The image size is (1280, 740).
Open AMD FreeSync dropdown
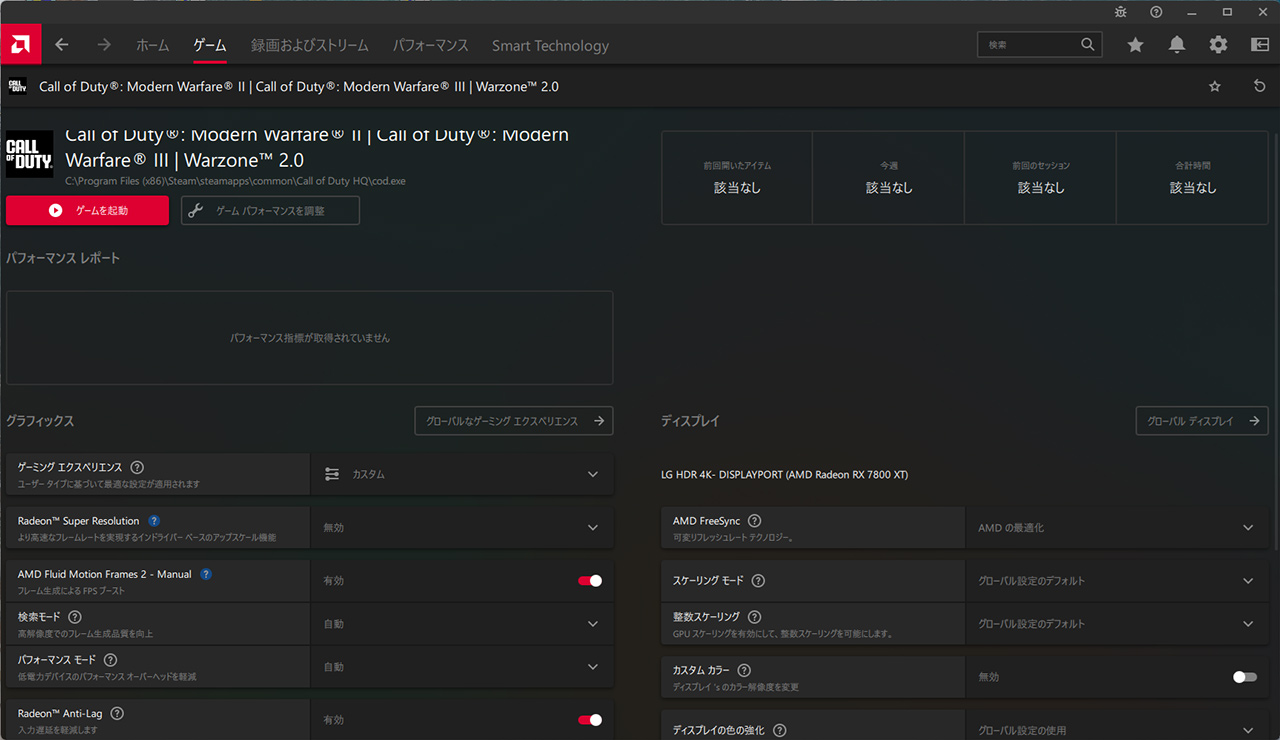pos(1117,527)
